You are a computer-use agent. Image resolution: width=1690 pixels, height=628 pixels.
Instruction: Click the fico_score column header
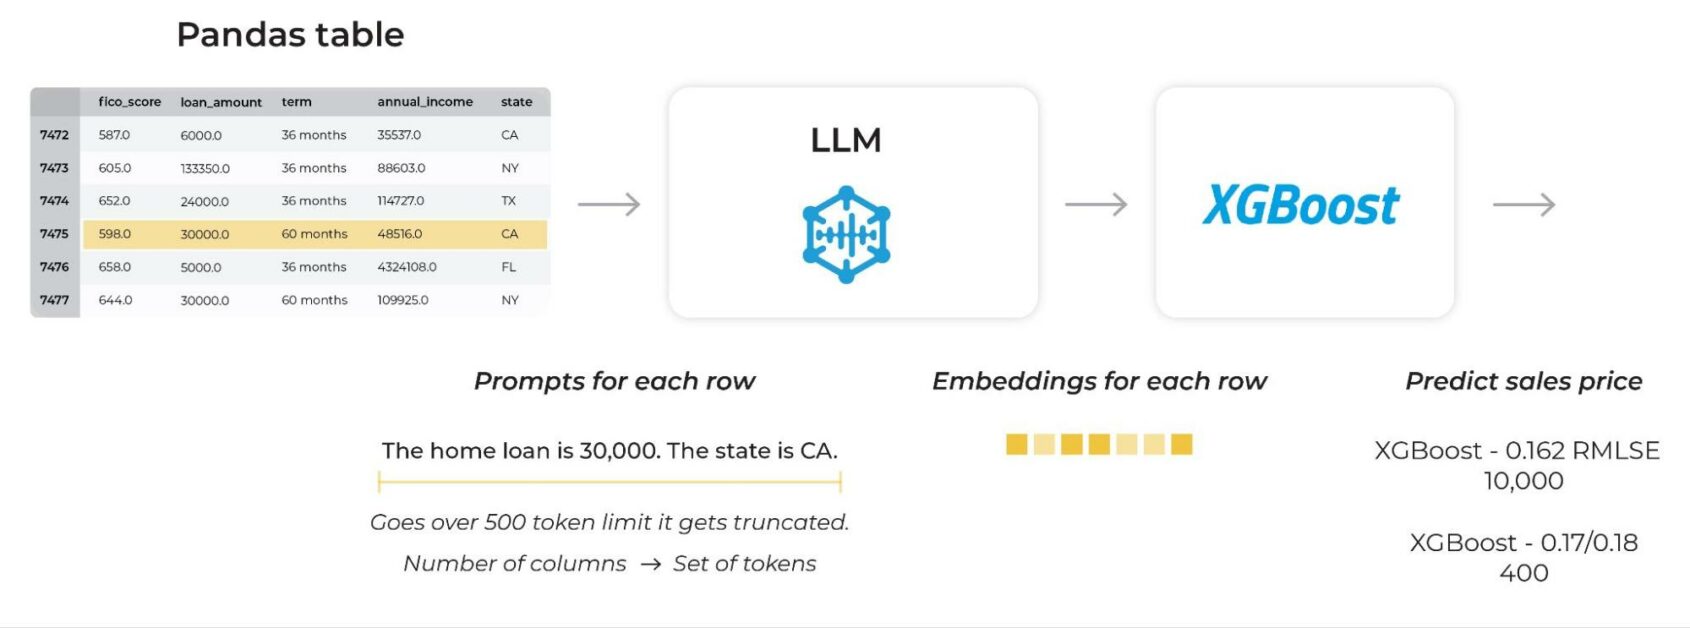click(130, 102)
